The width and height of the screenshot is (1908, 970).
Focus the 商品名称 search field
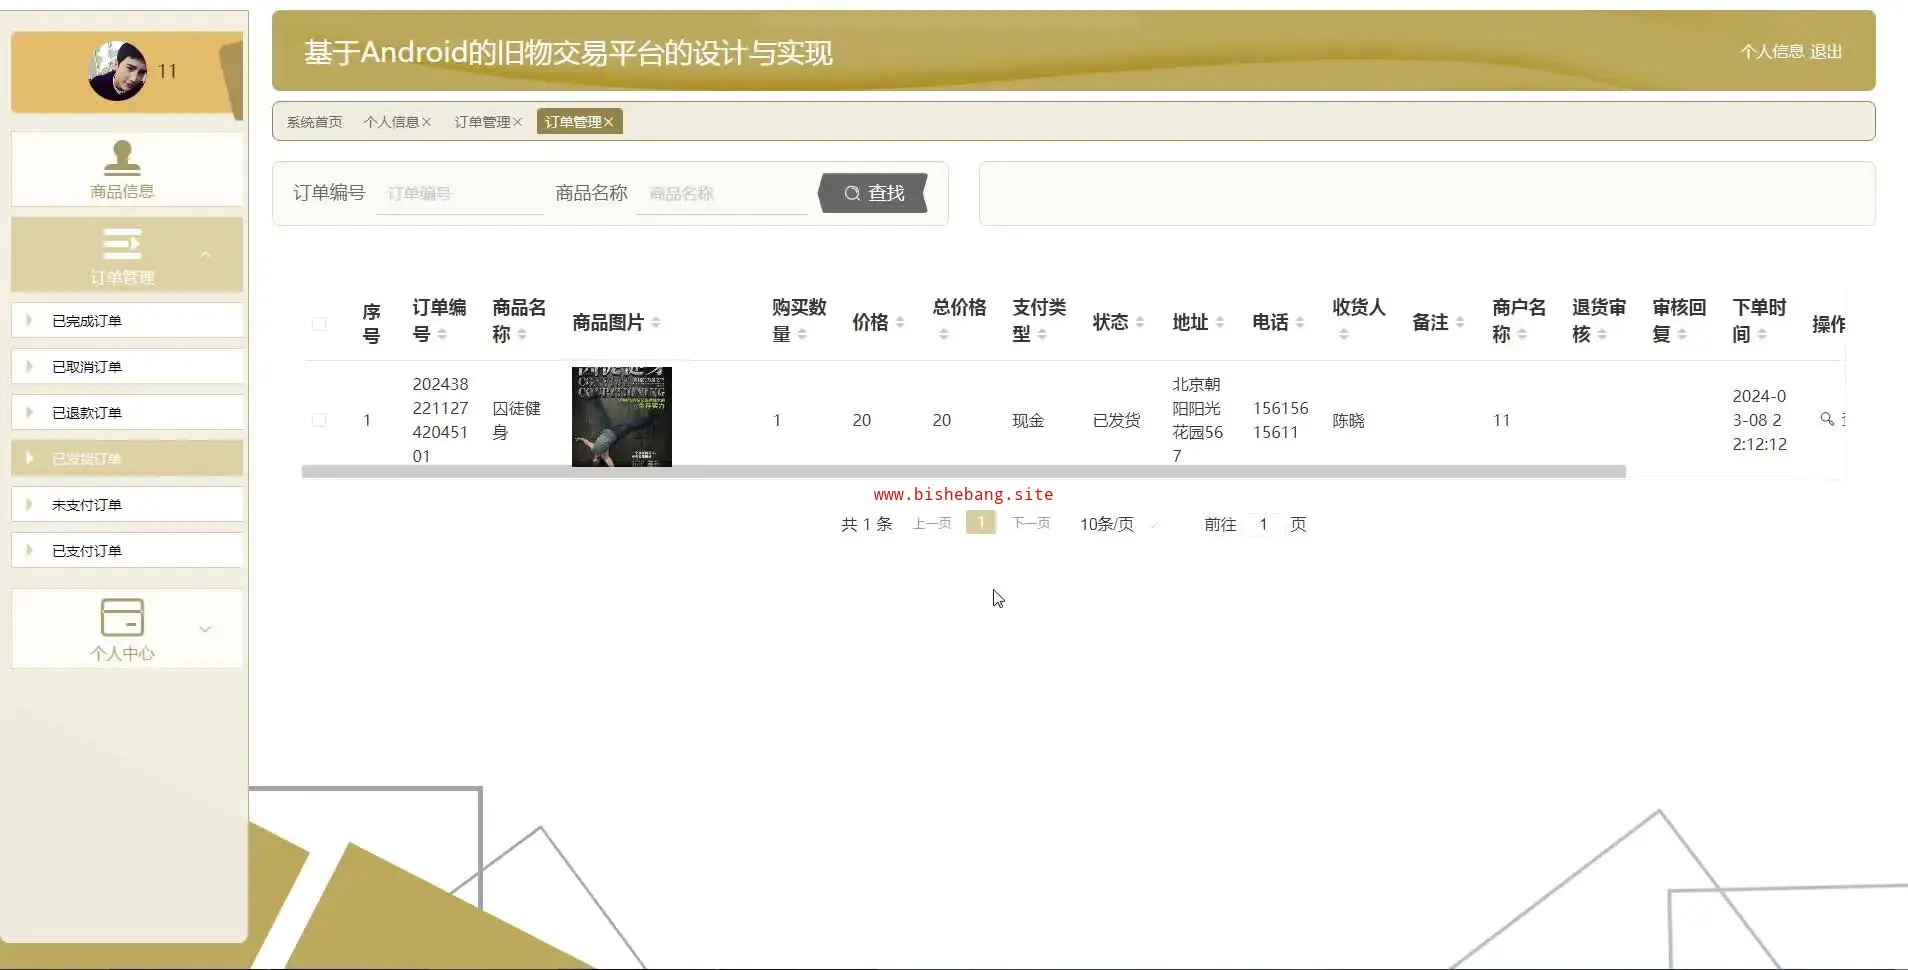(722, 194)
